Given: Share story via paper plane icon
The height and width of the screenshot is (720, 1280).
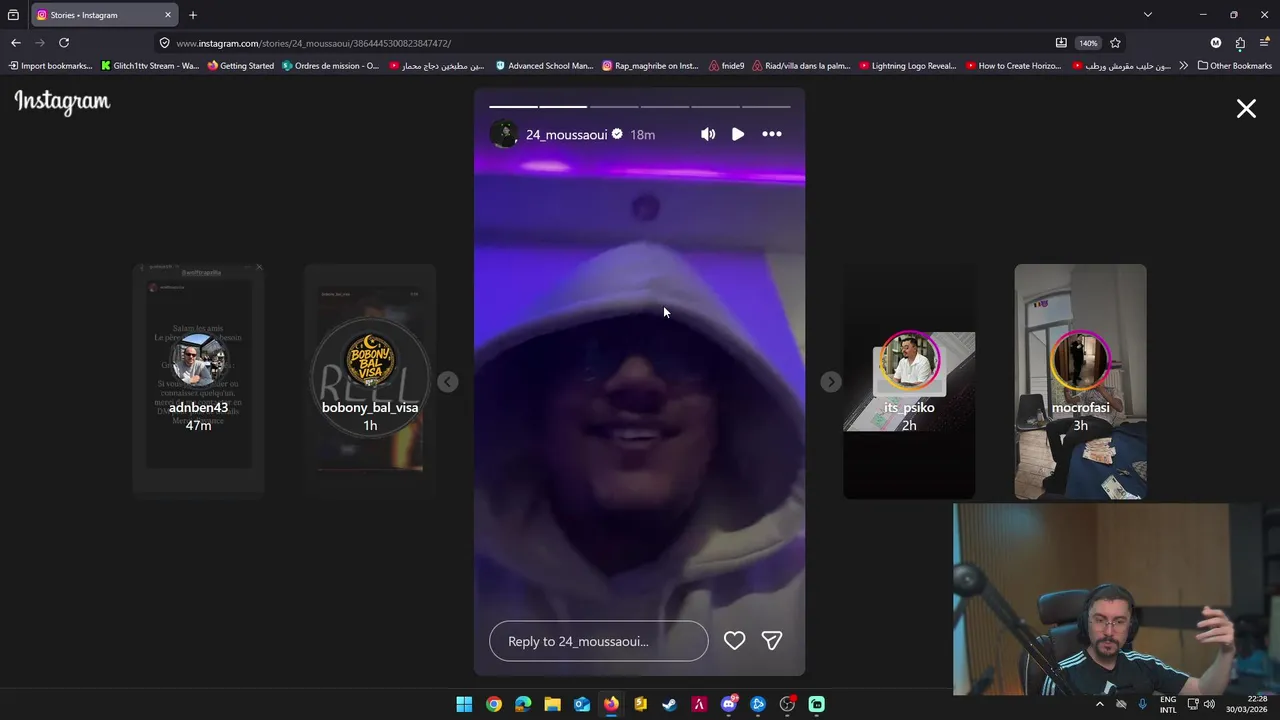Looking at the screenshot, I should pyautogui.click(x=772, y=641).
